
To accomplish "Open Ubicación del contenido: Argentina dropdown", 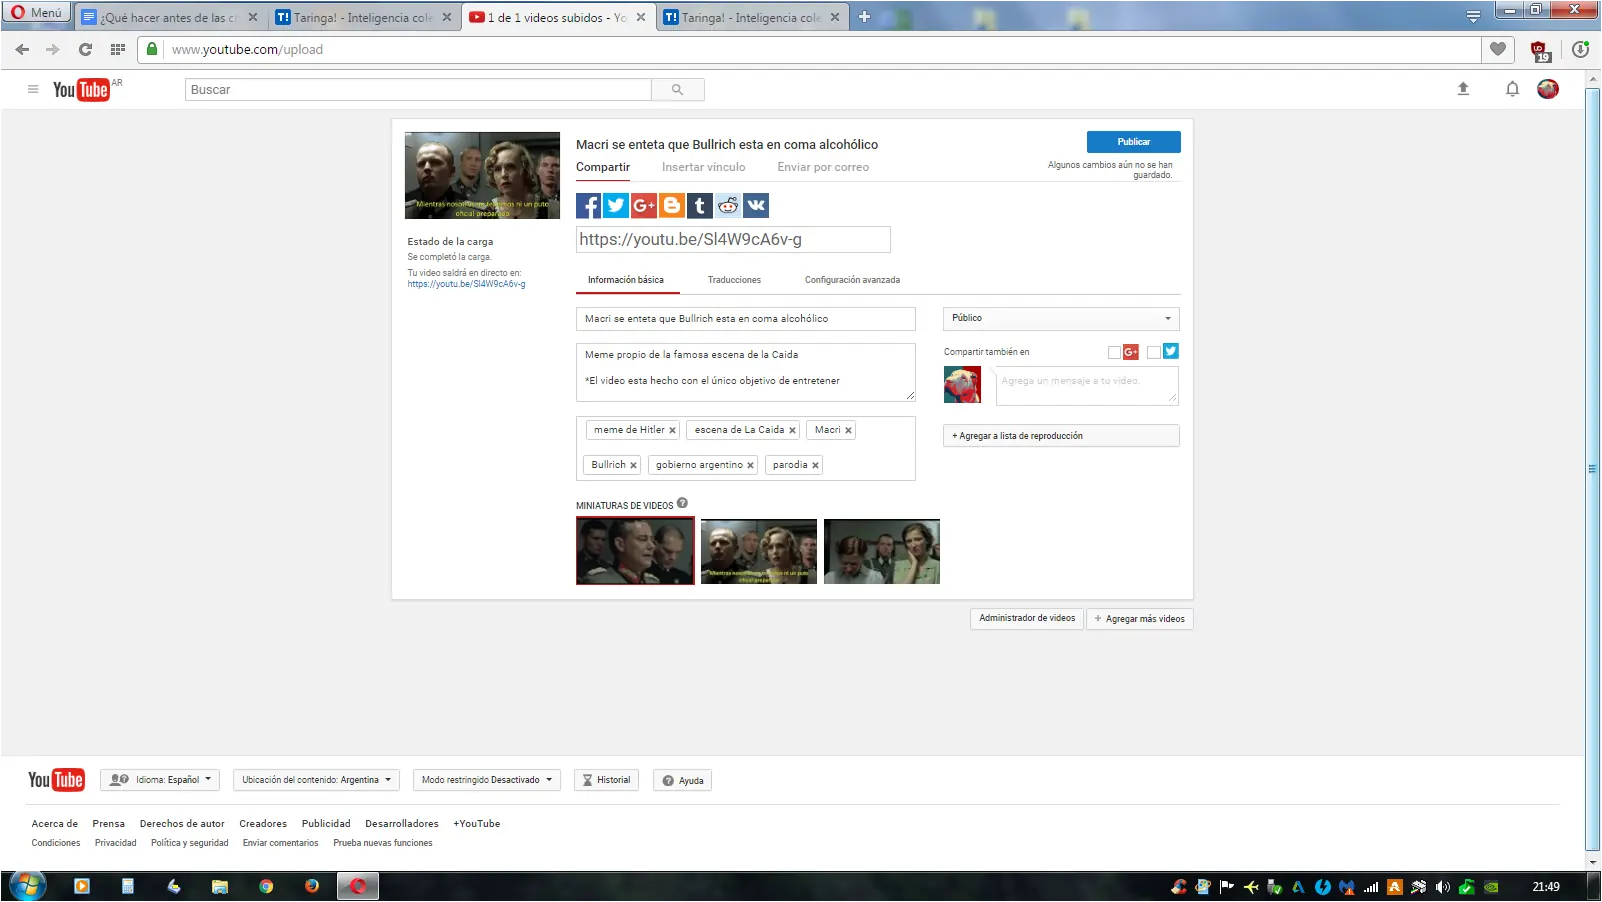I will click(x=316, y=780).
